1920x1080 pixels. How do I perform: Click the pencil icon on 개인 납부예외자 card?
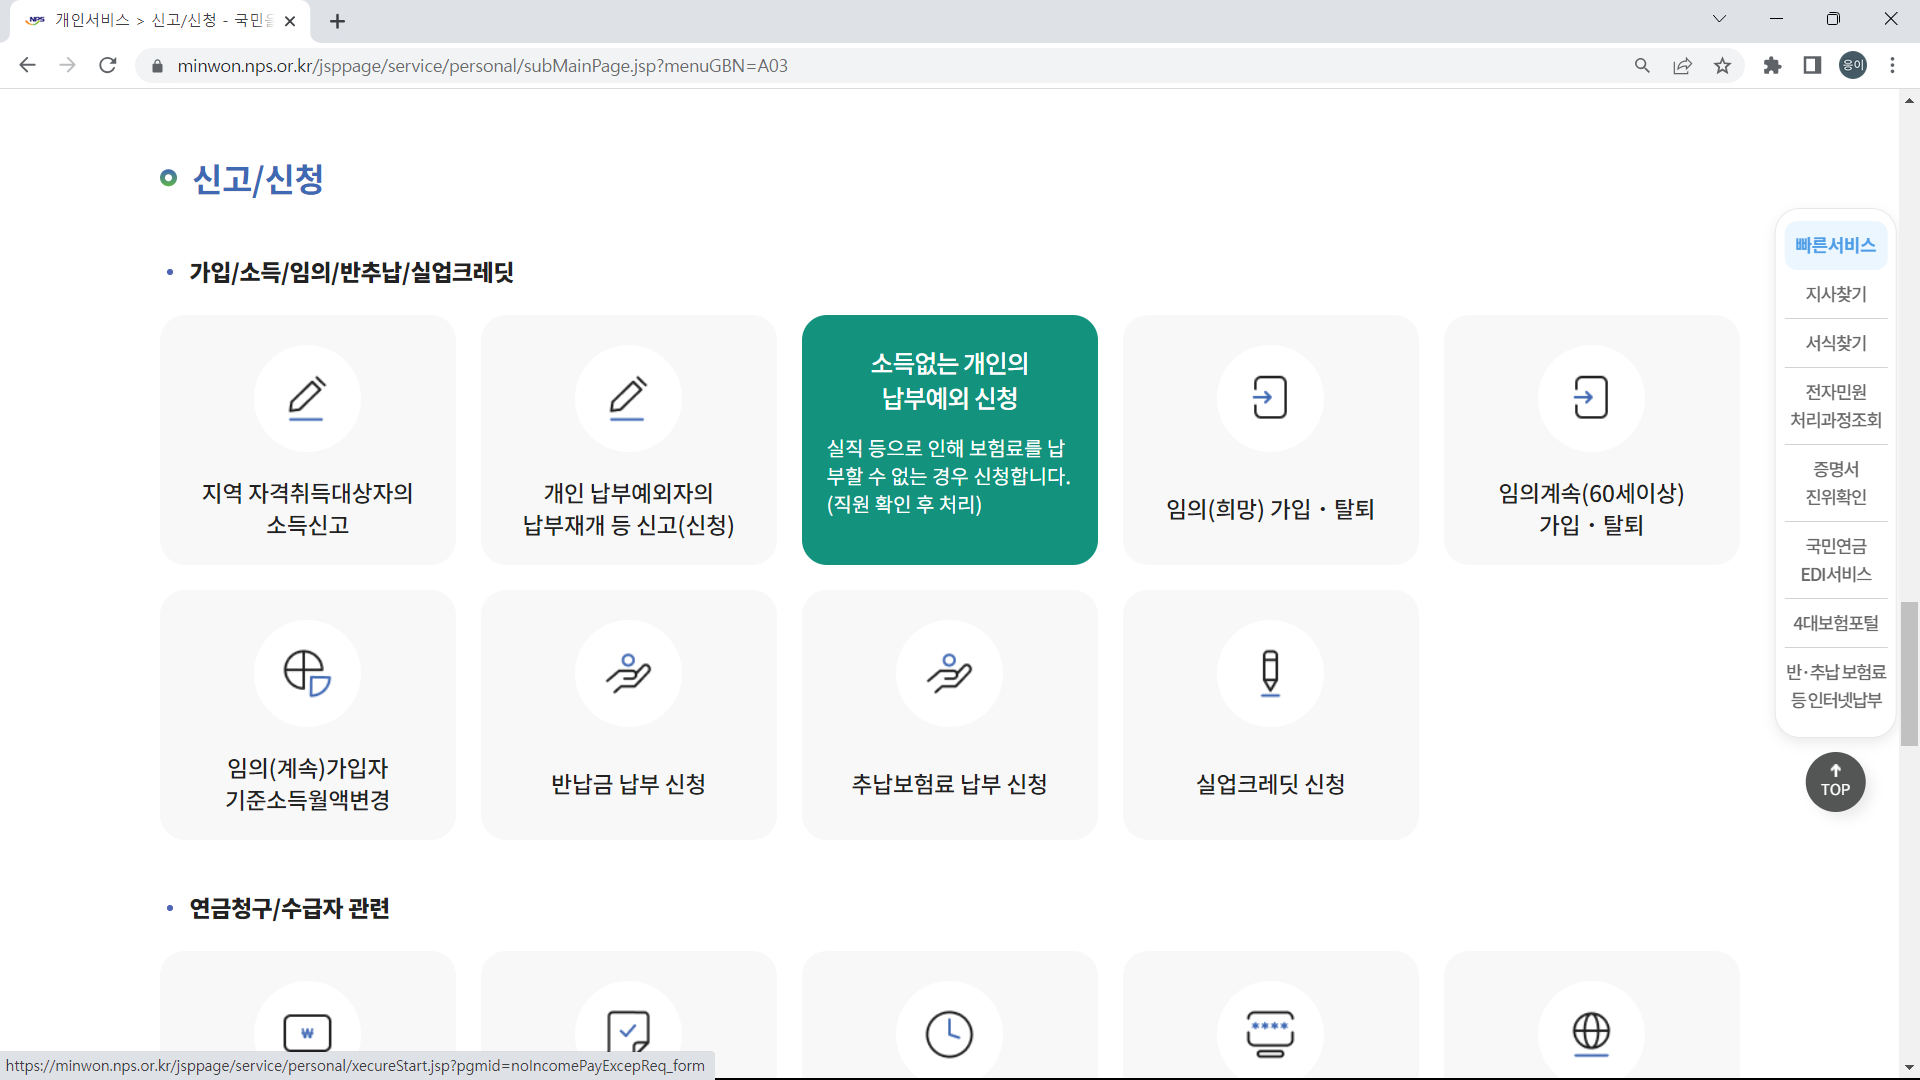629,398
